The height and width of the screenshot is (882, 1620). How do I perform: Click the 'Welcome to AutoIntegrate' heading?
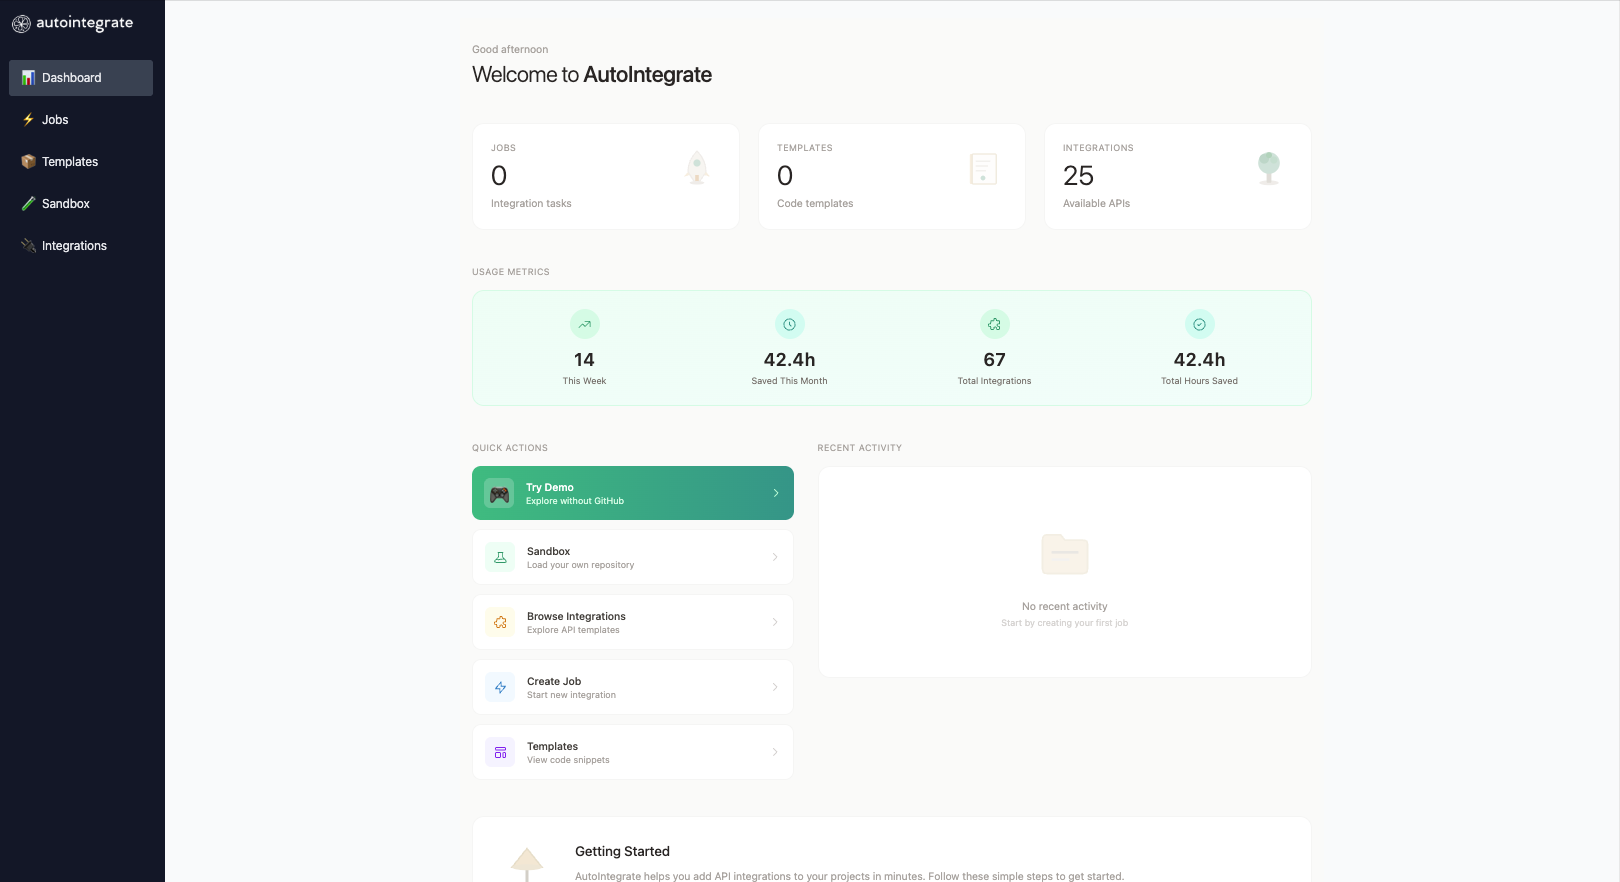(592, 75)
